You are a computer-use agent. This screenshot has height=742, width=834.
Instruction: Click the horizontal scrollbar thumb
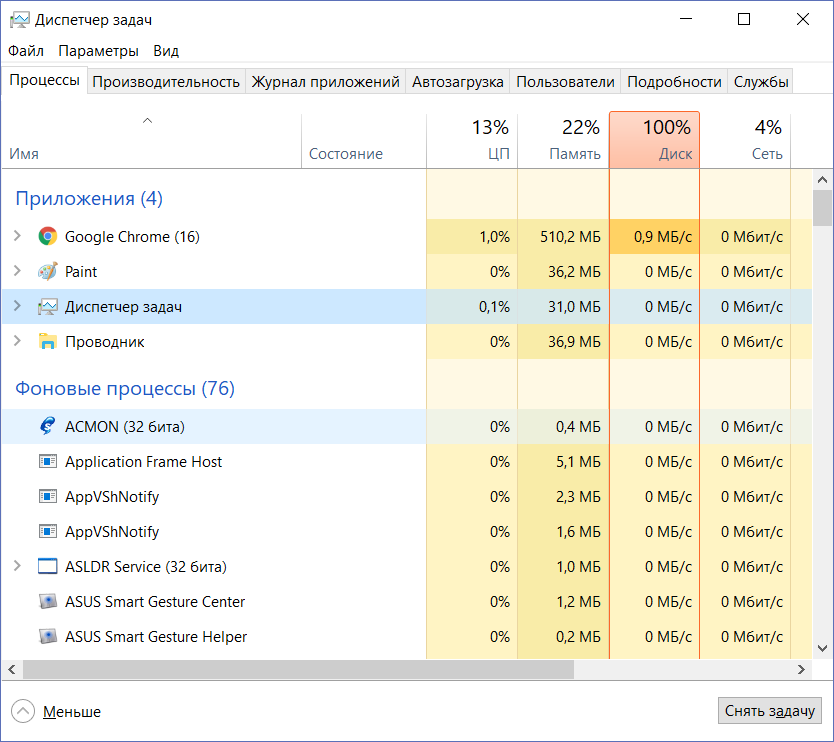(298, 670)
